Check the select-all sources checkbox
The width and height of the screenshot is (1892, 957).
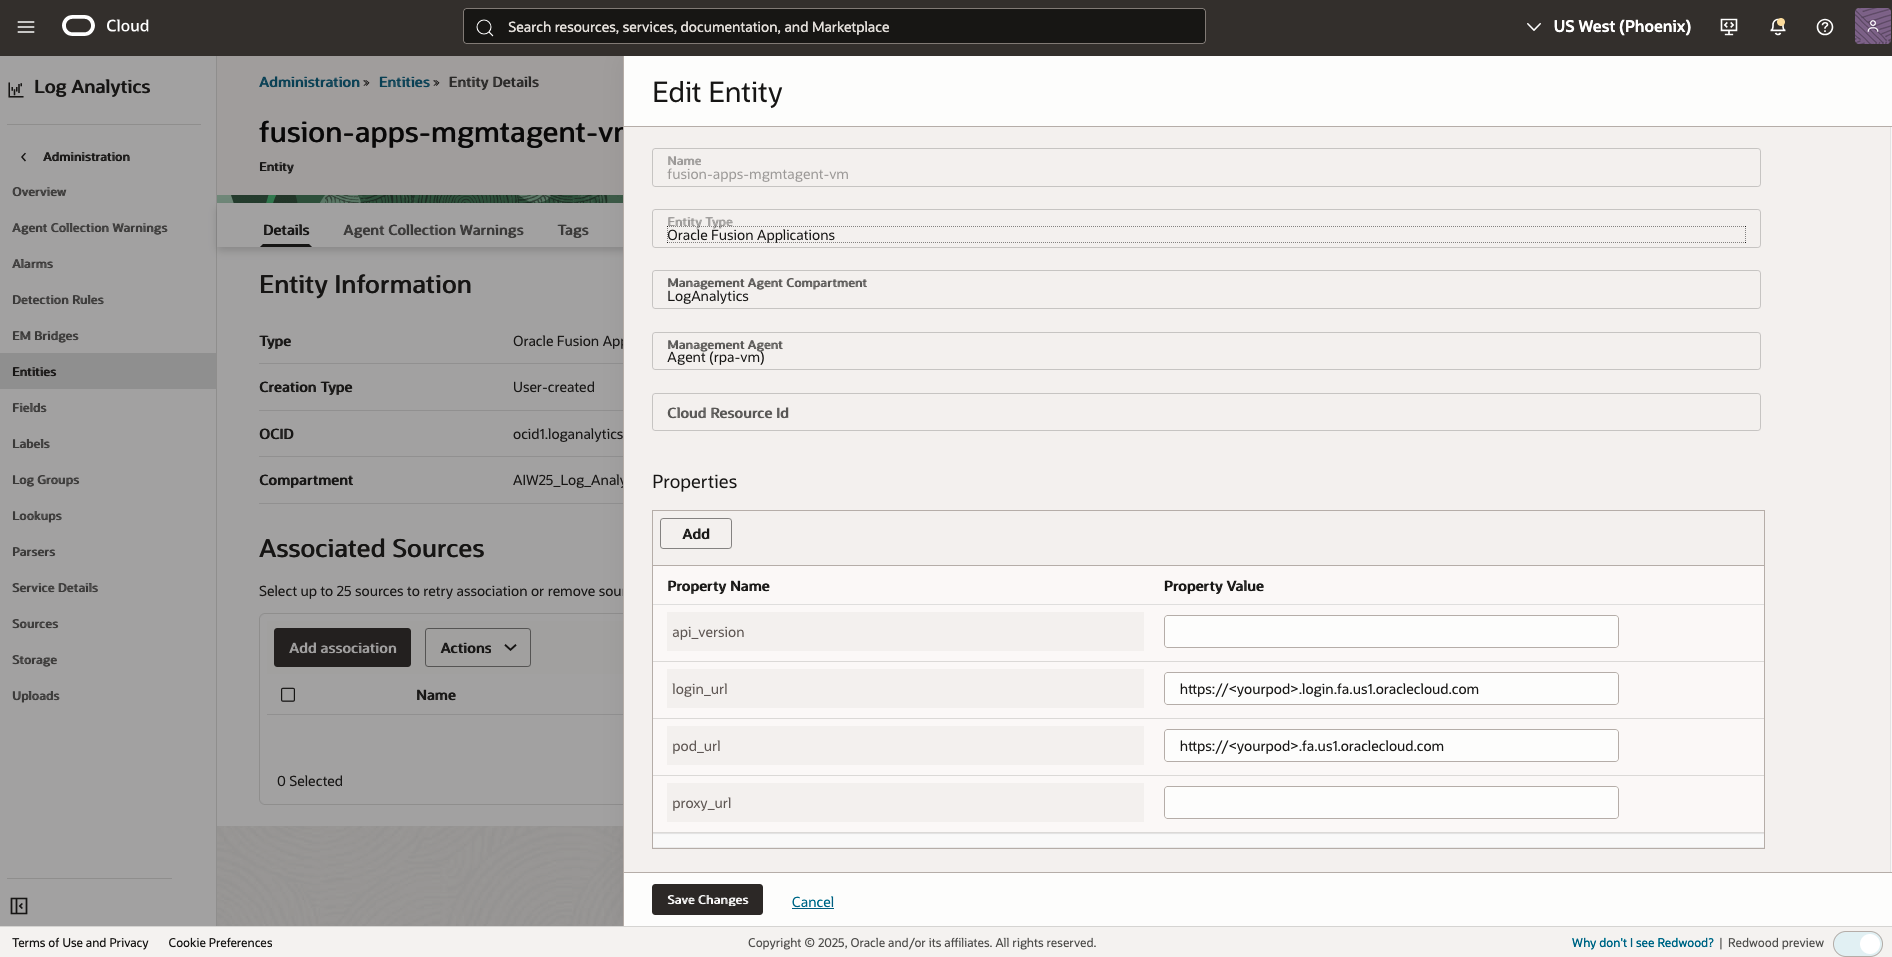click(288, 694)
